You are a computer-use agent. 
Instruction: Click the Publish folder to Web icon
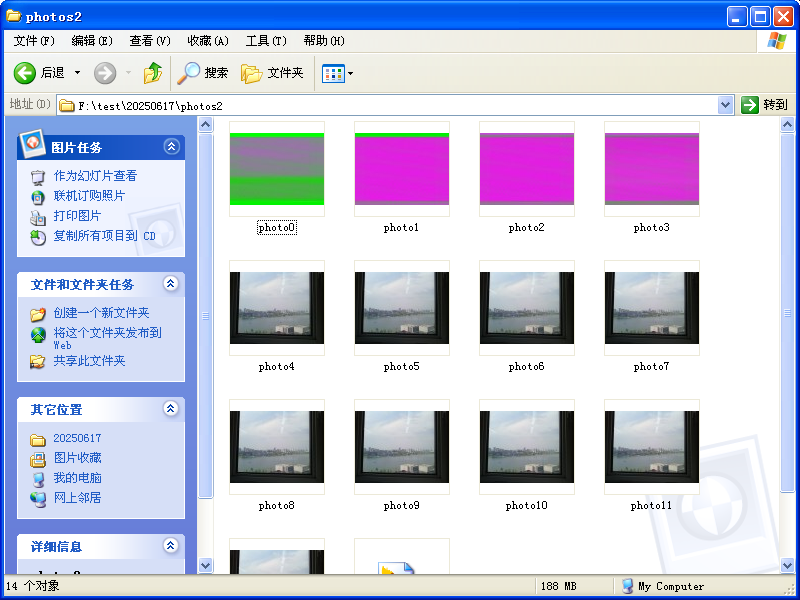pyautogui.click(x=38, y=334)
